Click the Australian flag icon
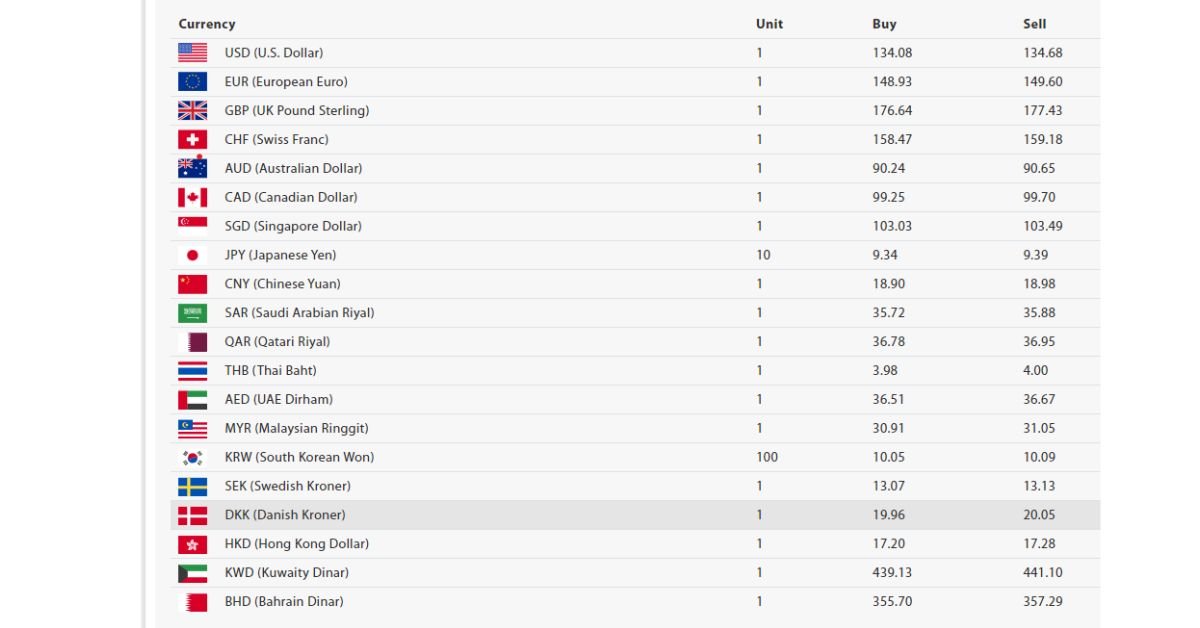 [x=192, y=168]
